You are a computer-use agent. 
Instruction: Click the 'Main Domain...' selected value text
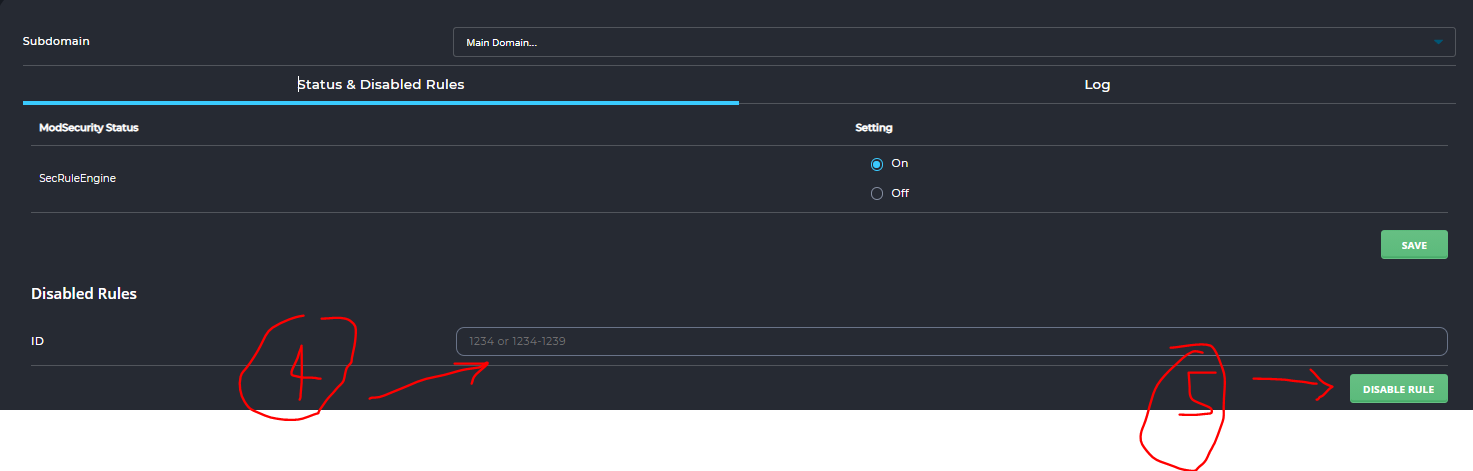[x=502, y=43]
